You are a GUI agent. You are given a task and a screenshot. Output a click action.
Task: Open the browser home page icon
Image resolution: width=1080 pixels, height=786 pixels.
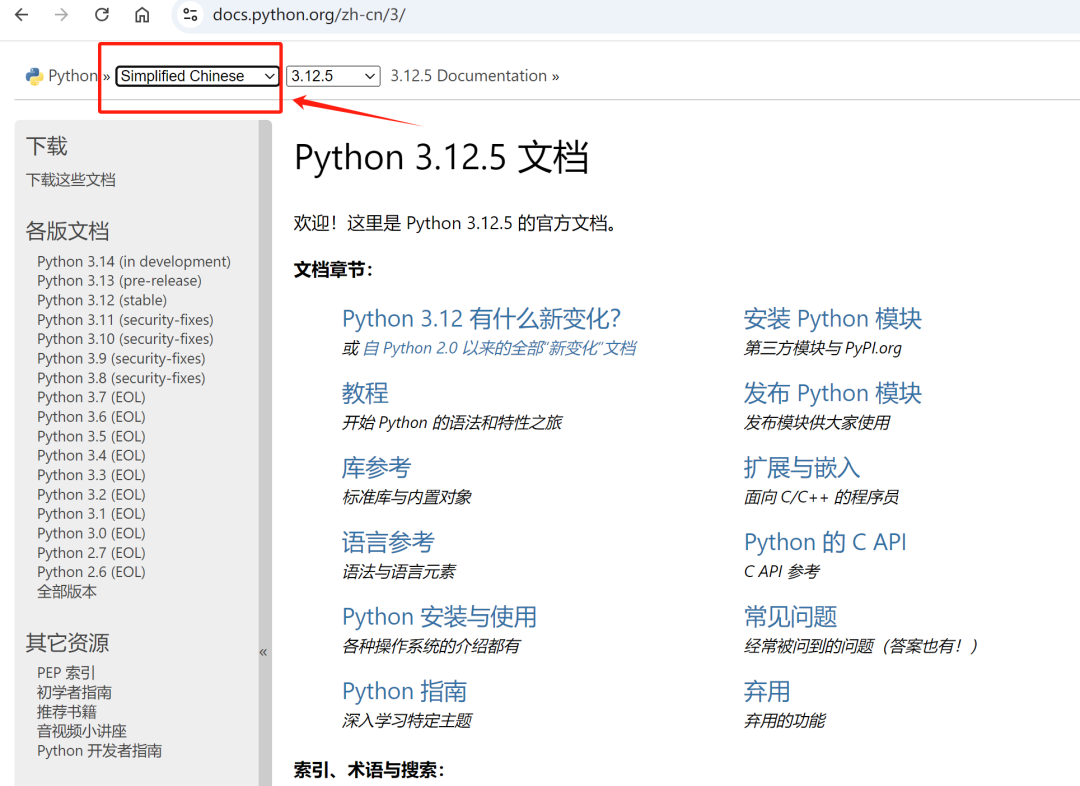pos(142,14)
